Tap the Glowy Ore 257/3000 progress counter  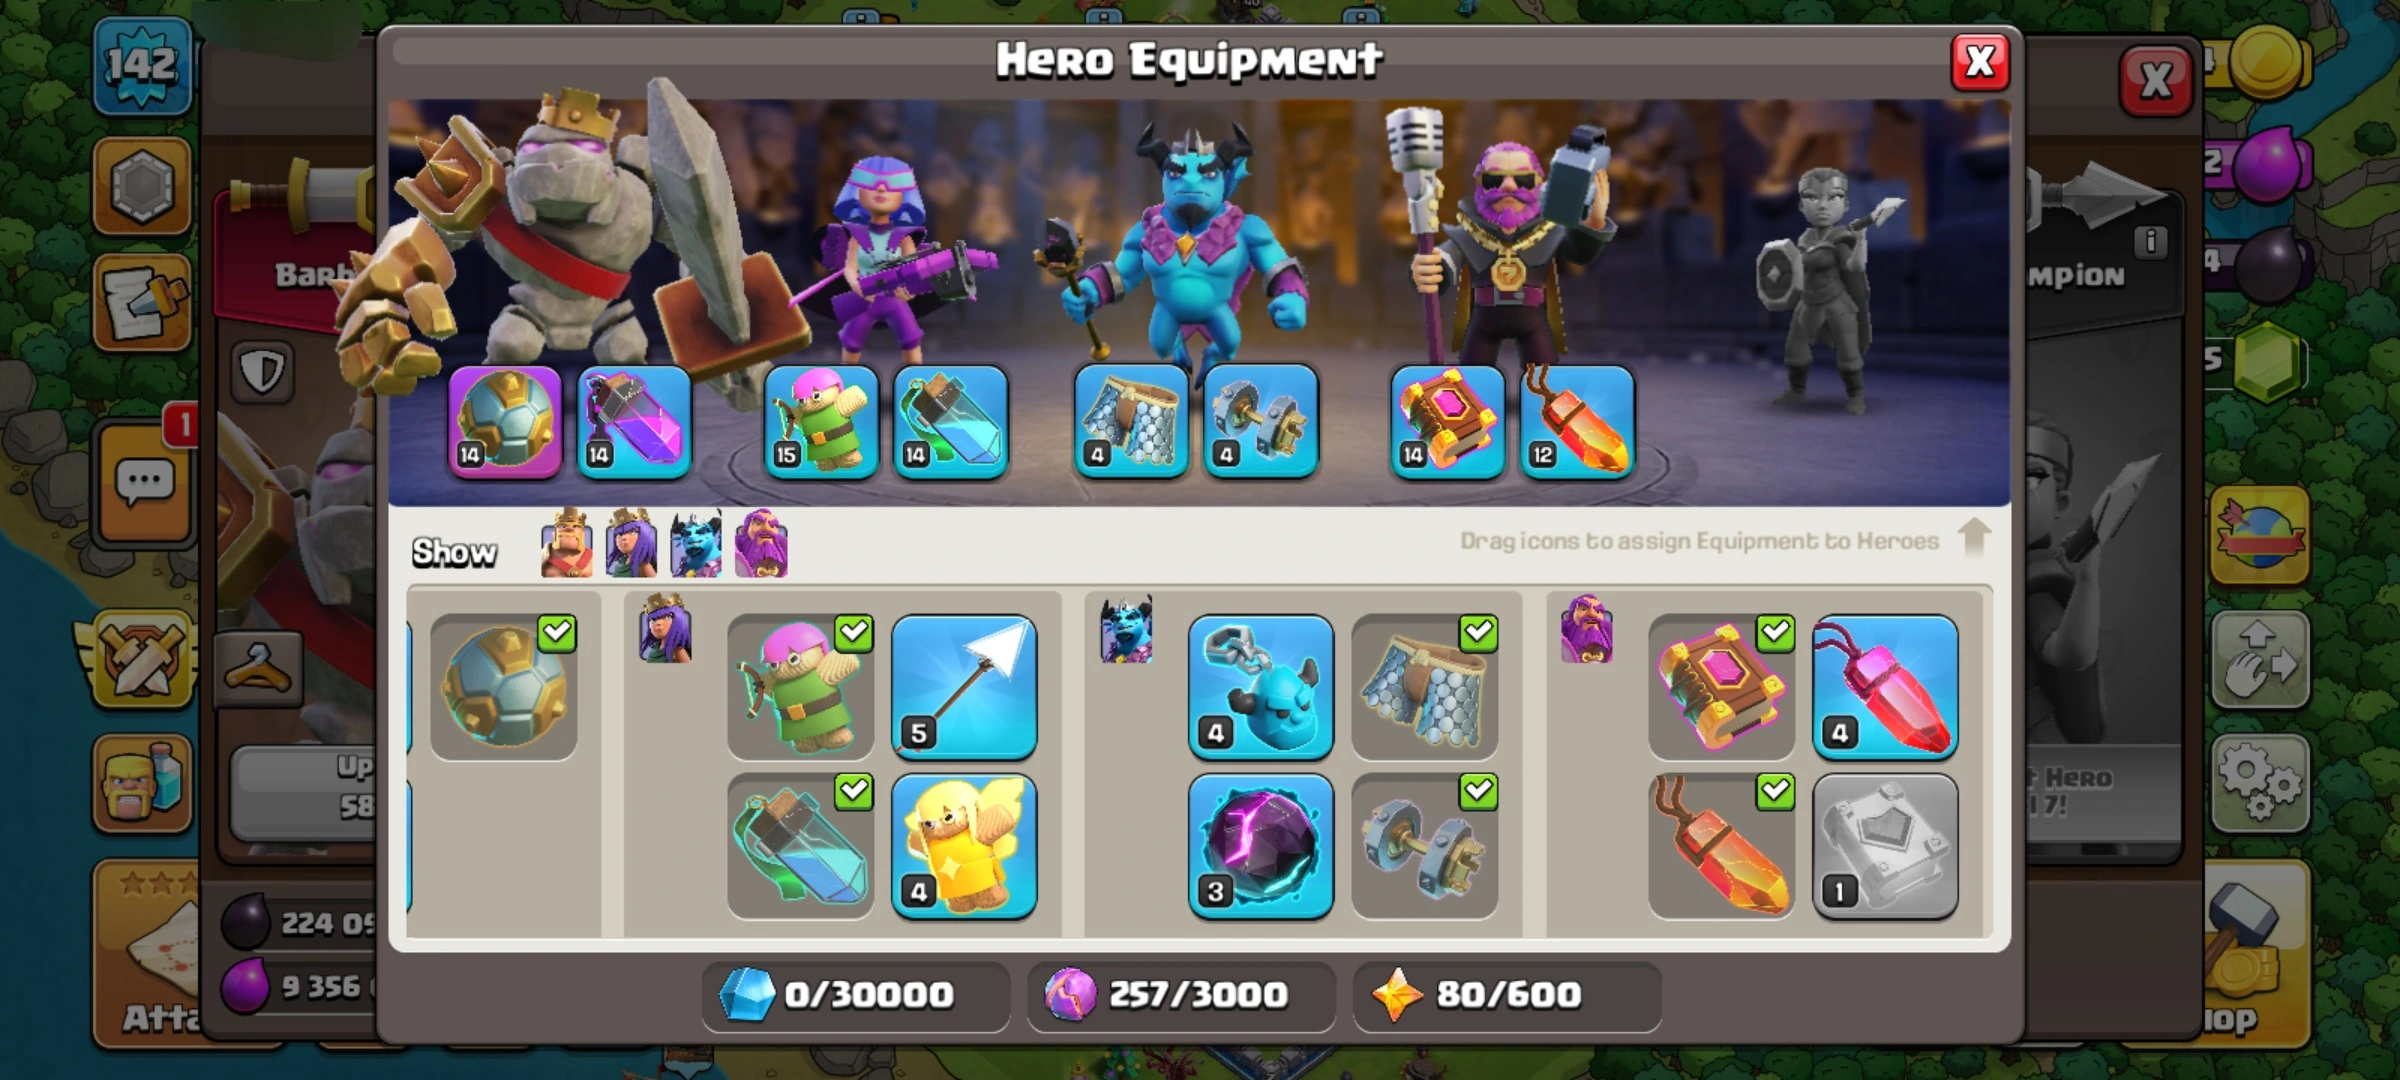coord(1181,995)
